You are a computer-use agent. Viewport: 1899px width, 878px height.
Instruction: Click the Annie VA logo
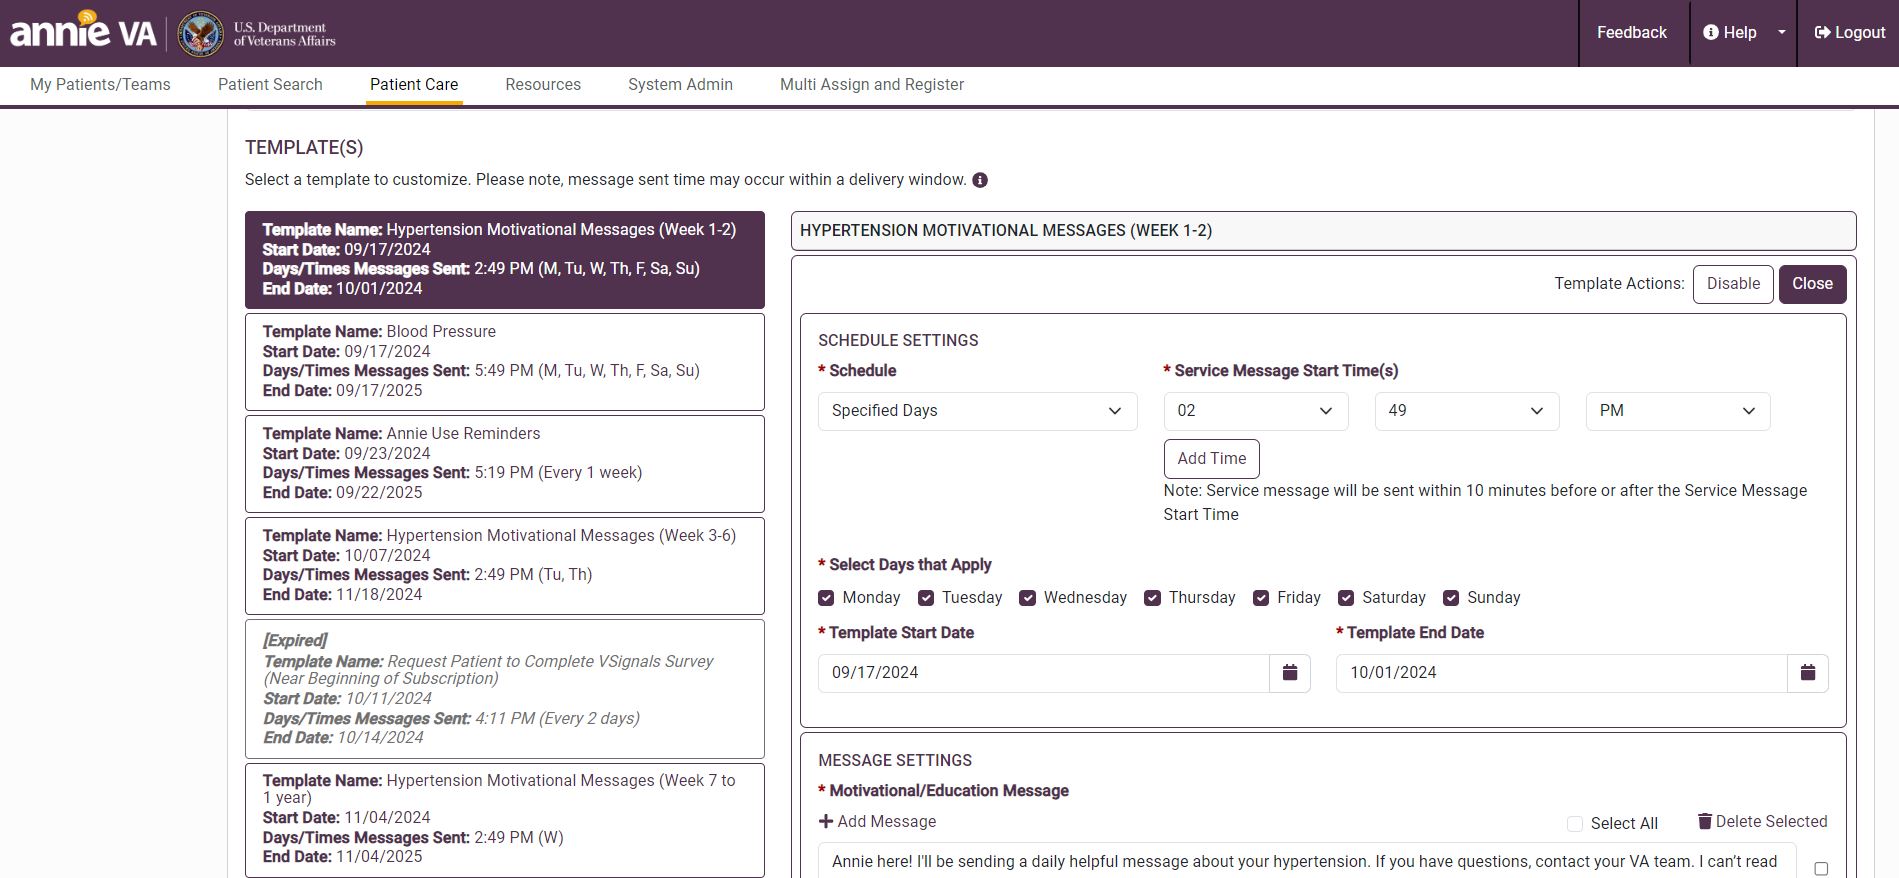coord(83,30)
